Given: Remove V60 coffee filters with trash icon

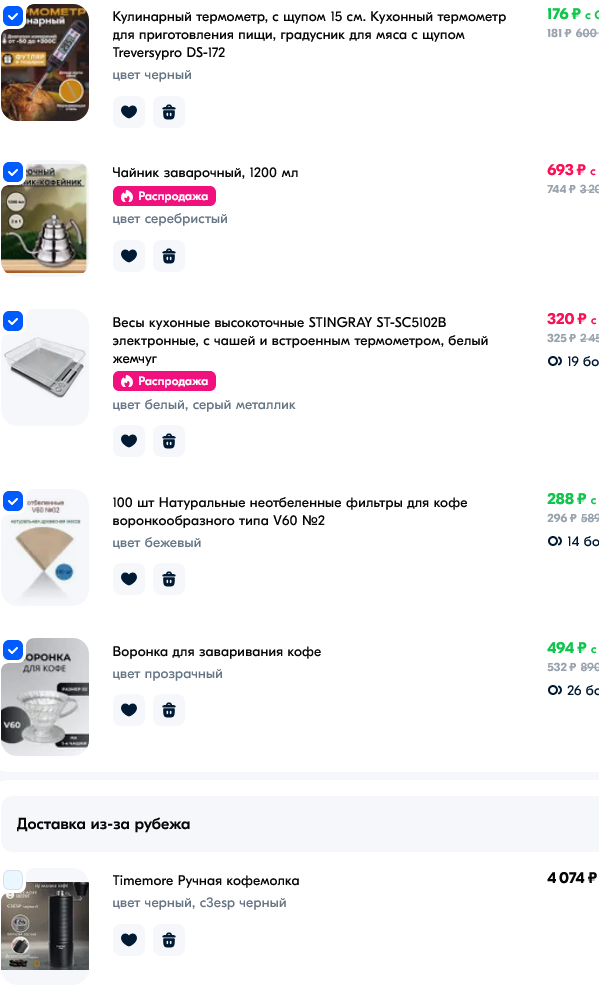Looking at the screenshot, I should (x=169, y=578).
